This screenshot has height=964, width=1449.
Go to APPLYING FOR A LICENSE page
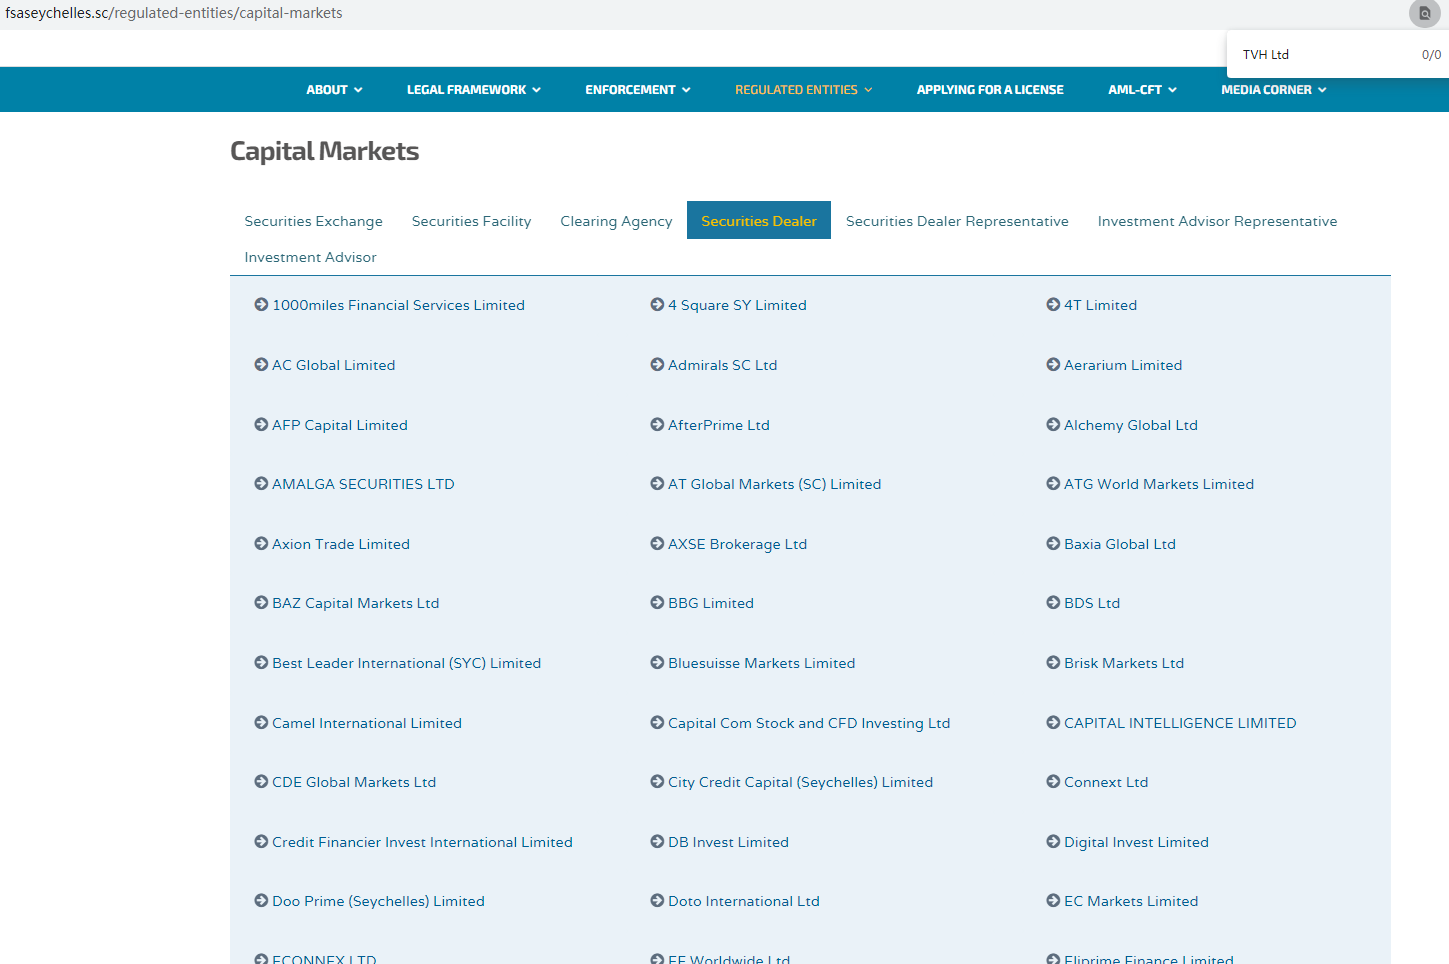pyautogui.click(x=990, y=90)
